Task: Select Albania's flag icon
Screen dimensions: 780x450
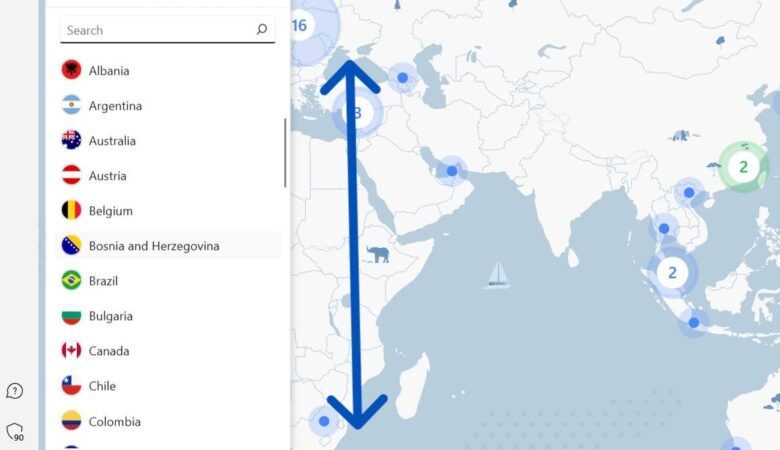Action: 71,70
